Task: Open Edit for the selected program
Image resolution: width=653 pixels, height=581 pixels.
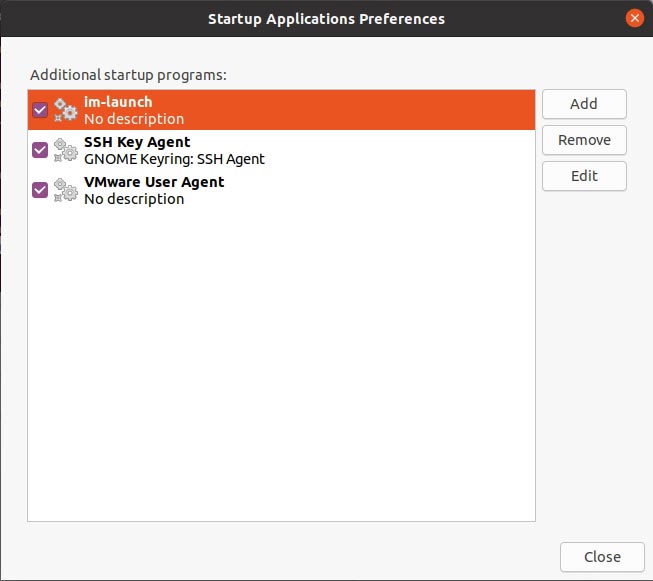Action: [584, 176]
